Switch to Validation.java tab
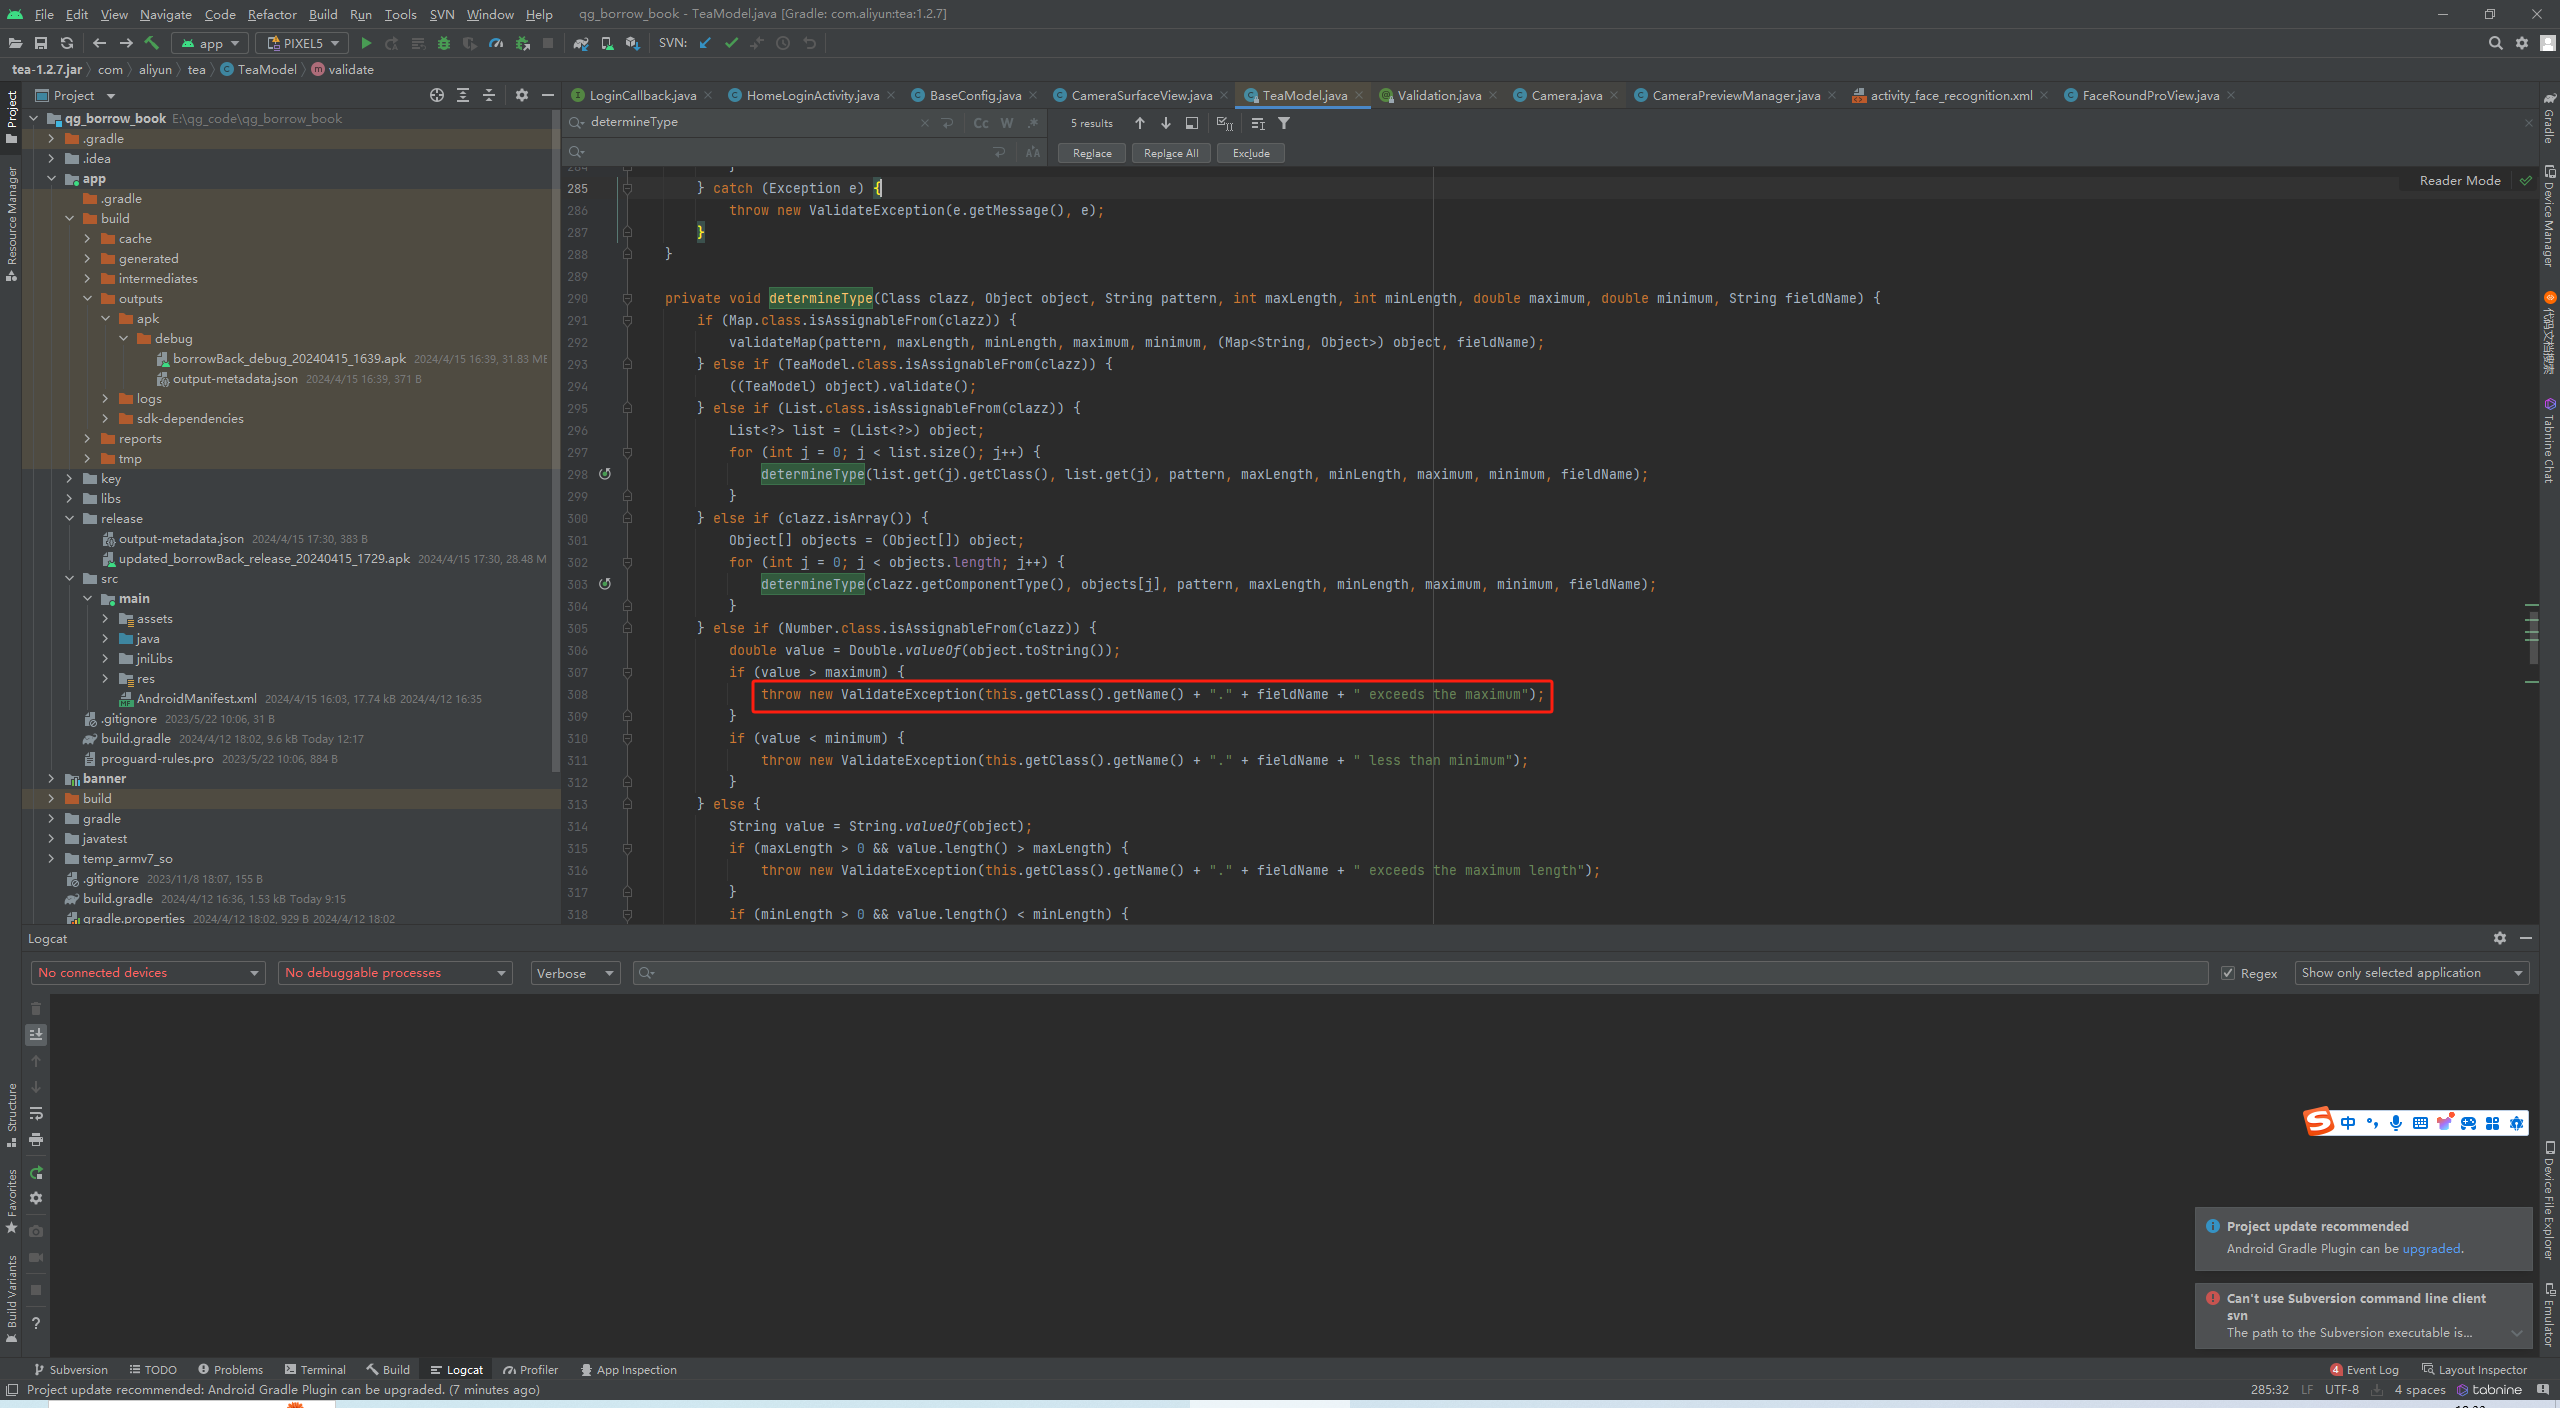Screen dimensions: 2560x1408 (x=1438, y=95)
